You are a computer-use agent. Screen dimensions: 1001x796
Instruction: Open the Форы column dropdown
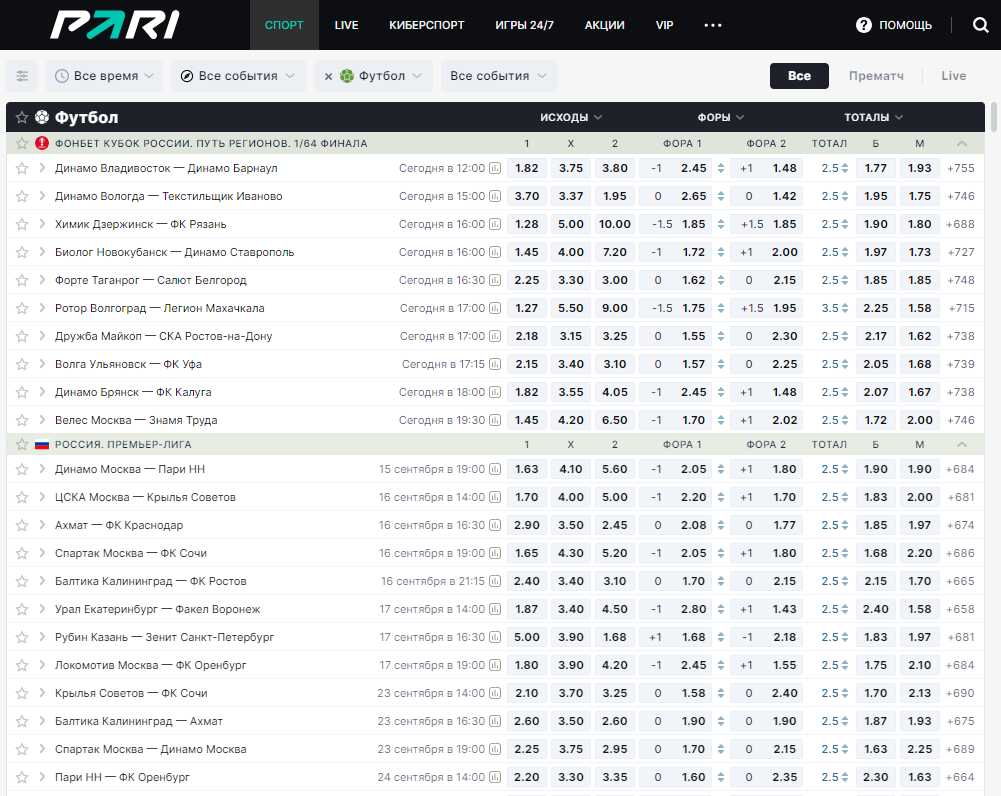[721, 117]
